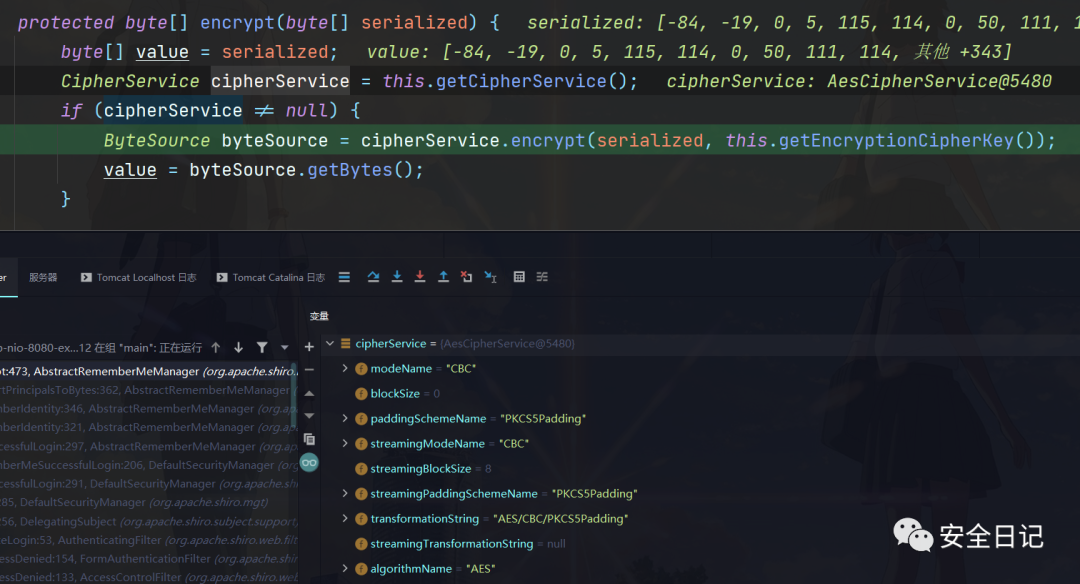Remove watch with the minus icon
The height and width of the screenshot is (584, 1080).
[309, 370]
